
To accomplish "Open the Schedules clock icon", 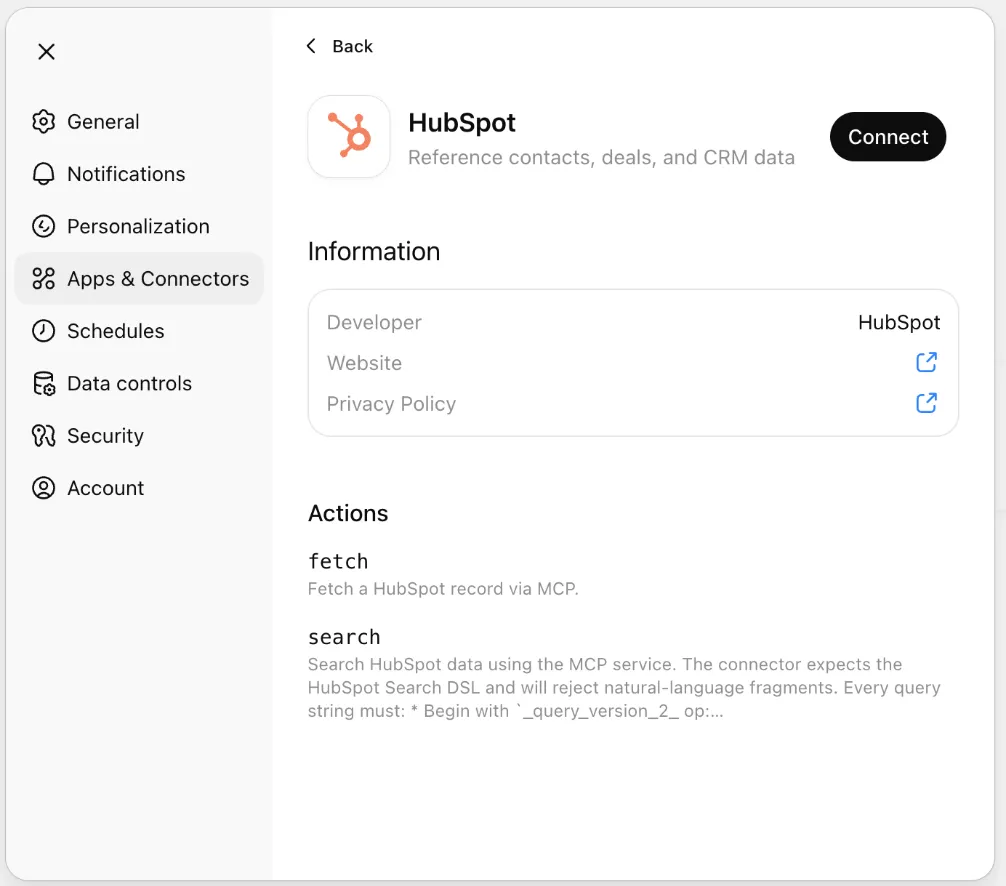I will point(44,331).
